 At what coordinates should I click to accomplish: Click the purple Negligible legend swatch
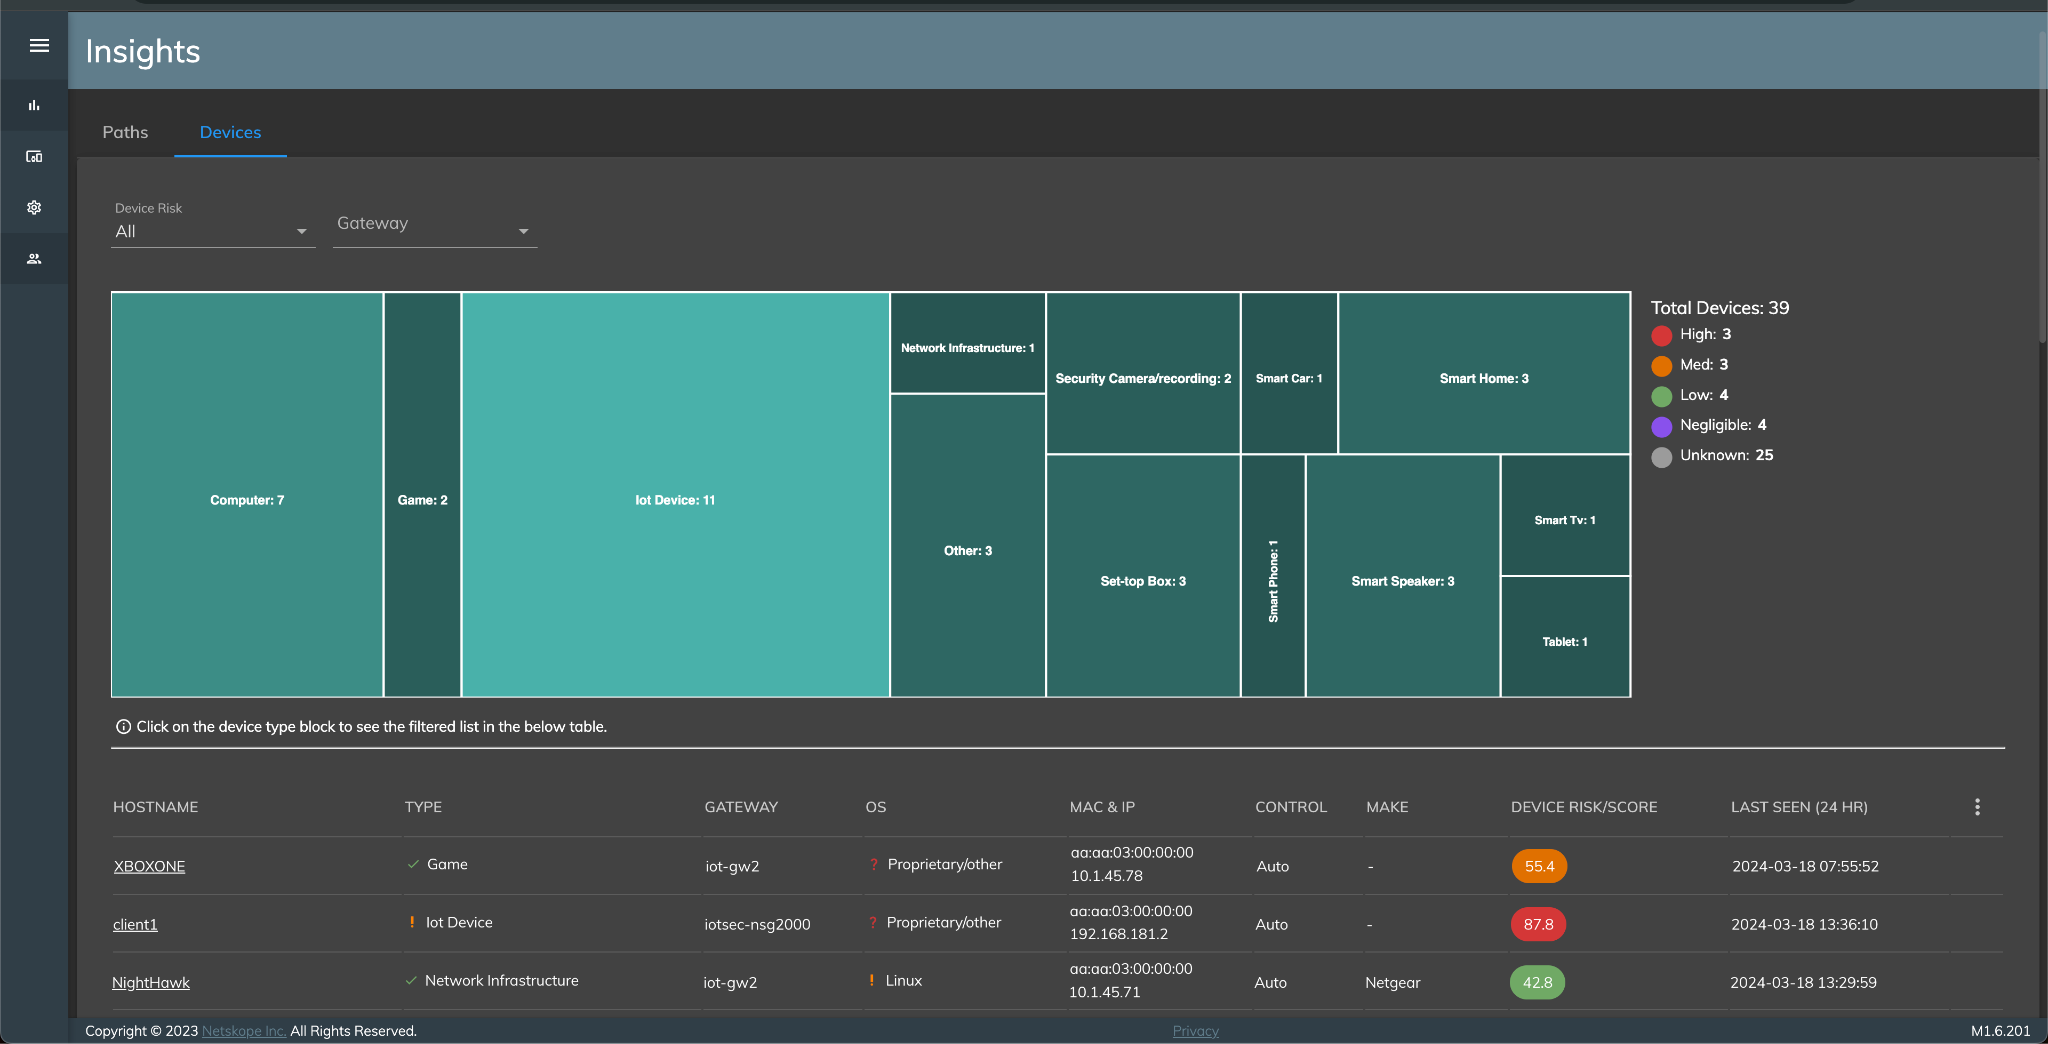tap(1662, 426)
